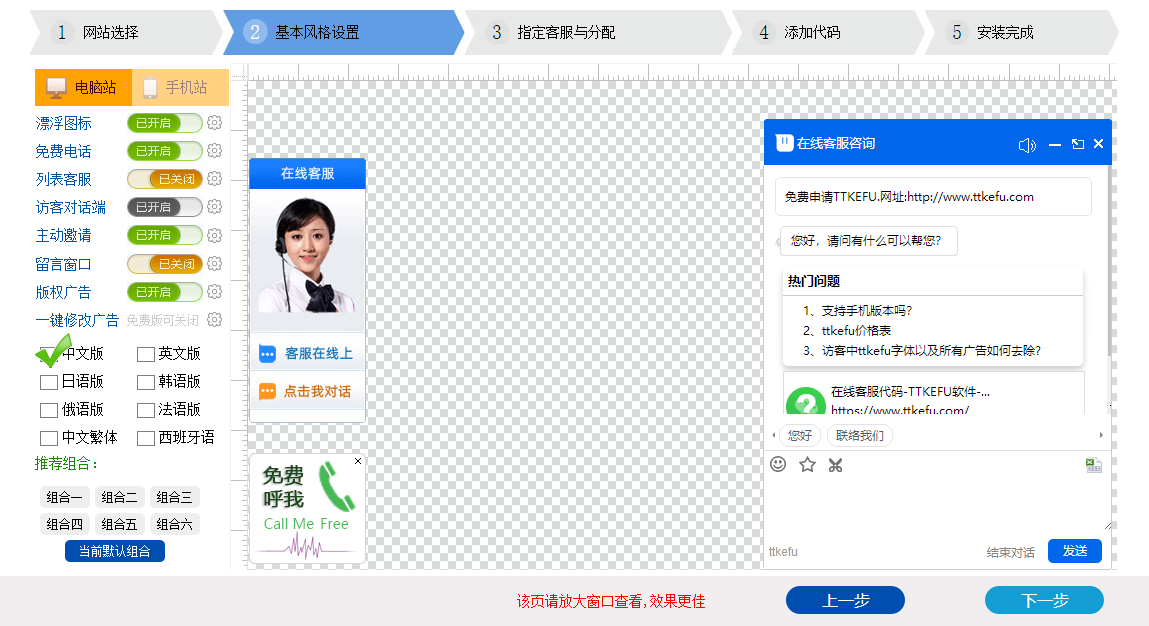
Task: Click the 上一步 button
Action: tap(845, 600)
